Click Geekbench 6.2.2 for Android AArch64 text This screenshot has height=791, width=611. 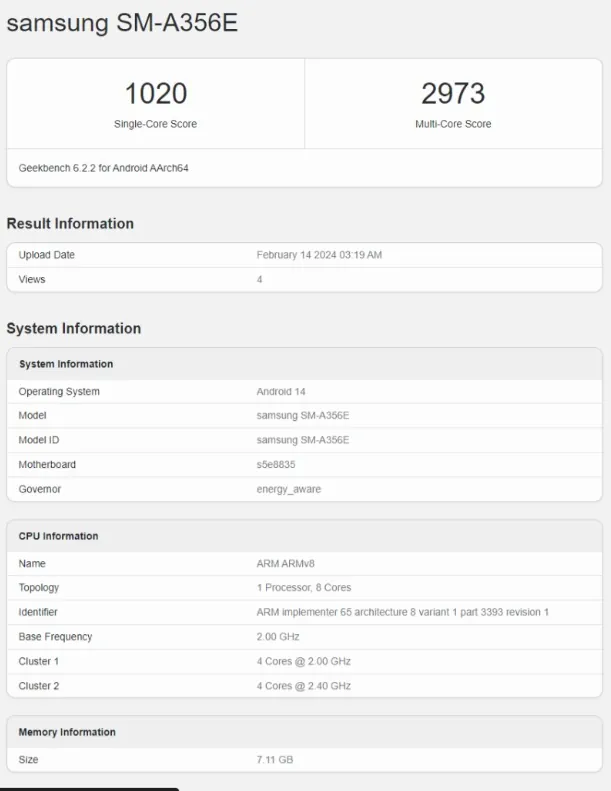(103, 168)
